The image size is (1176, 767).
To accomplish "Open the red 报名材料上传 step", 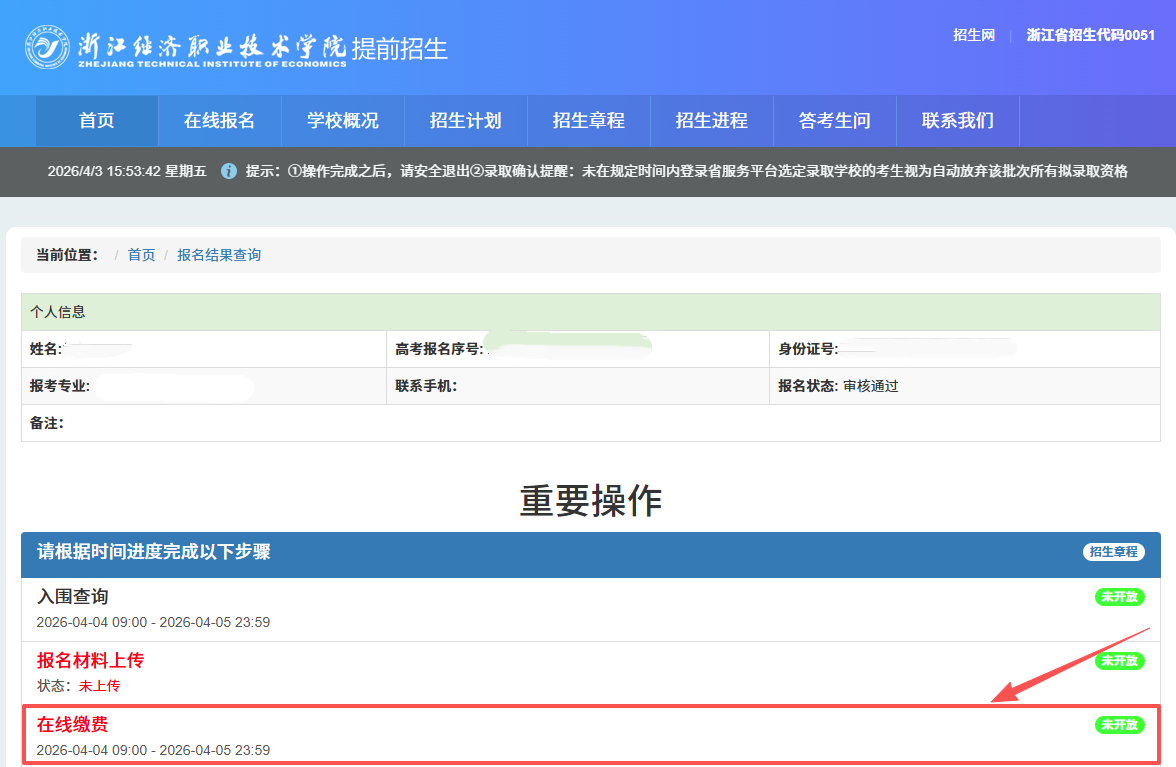I will coord(91,661).
